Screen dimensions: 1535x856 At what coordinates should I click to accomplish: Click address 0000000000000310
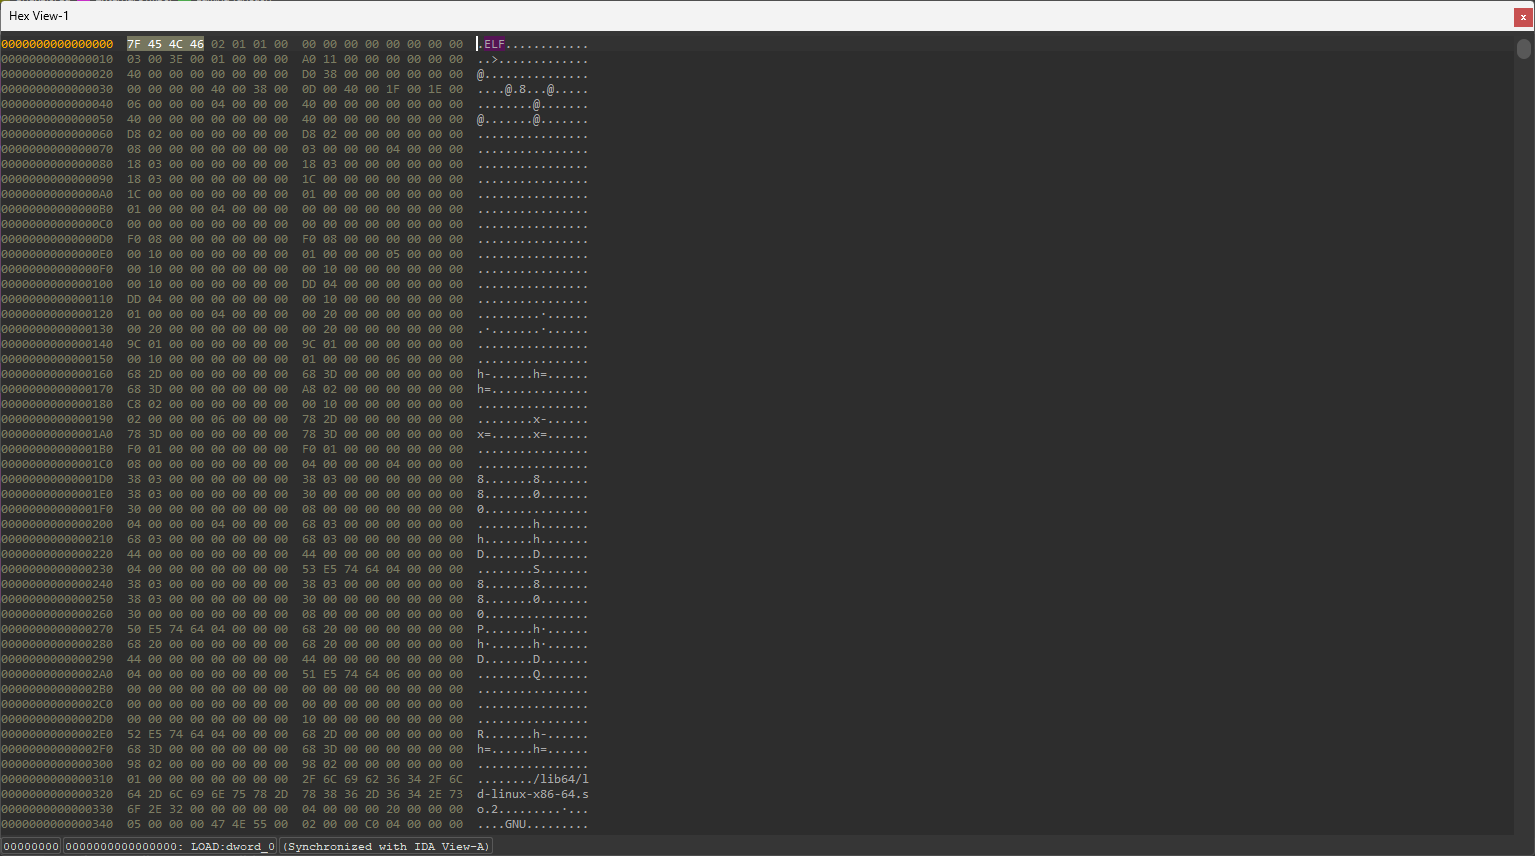click(x=57, y=779)
